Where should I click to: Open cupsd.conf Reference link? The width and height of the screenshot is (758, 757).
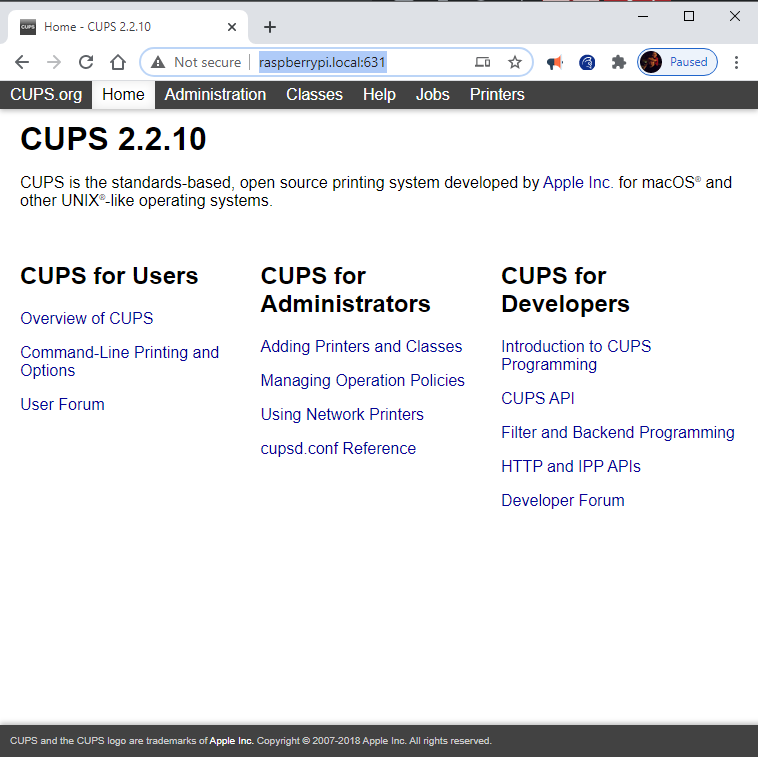[338, 449]
